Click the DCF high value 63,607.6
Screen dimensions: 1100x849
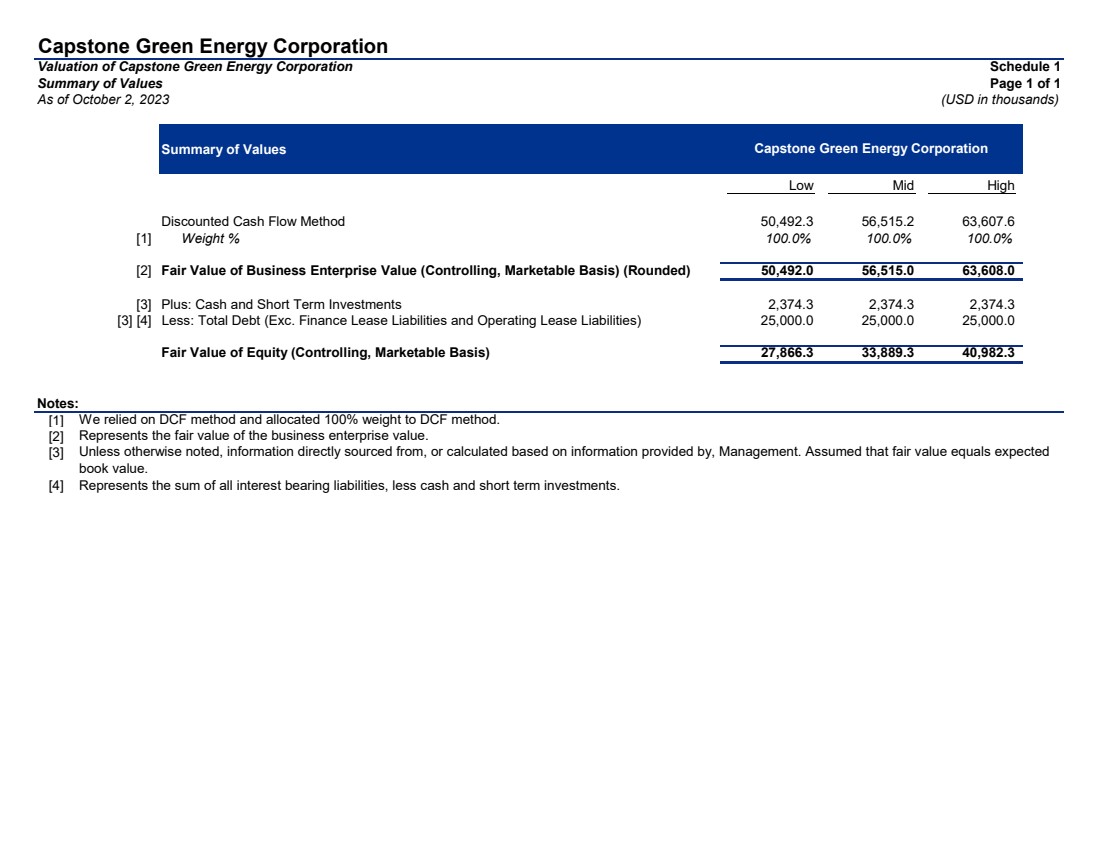point(988,222)
